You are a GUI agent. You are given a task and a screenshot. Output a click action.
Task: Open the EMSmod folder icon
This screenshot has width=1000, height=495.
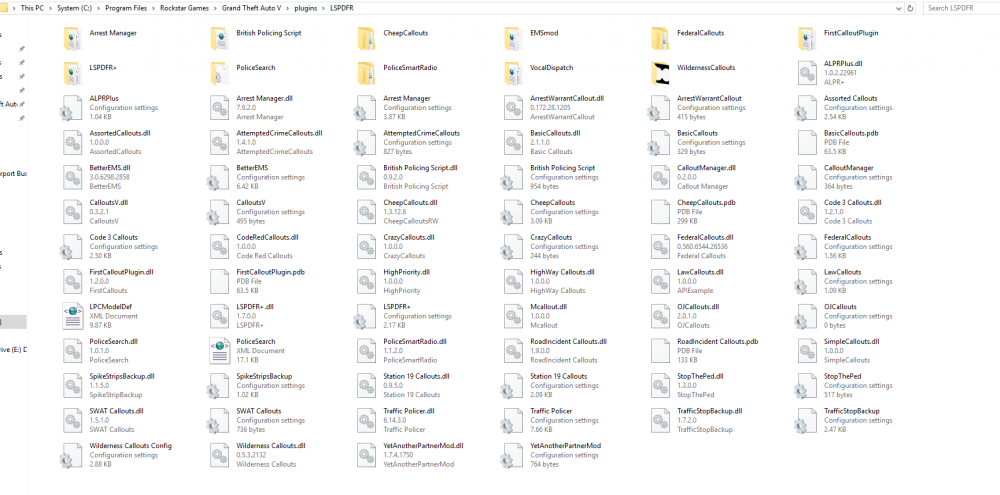pos(514,39)
